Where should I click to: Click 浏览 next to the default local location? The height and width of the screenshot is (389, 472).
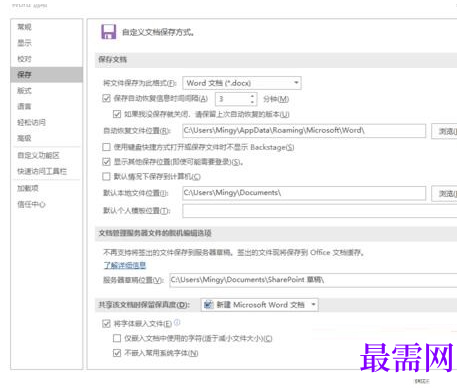pyautogui.click(x=444, y=193)
